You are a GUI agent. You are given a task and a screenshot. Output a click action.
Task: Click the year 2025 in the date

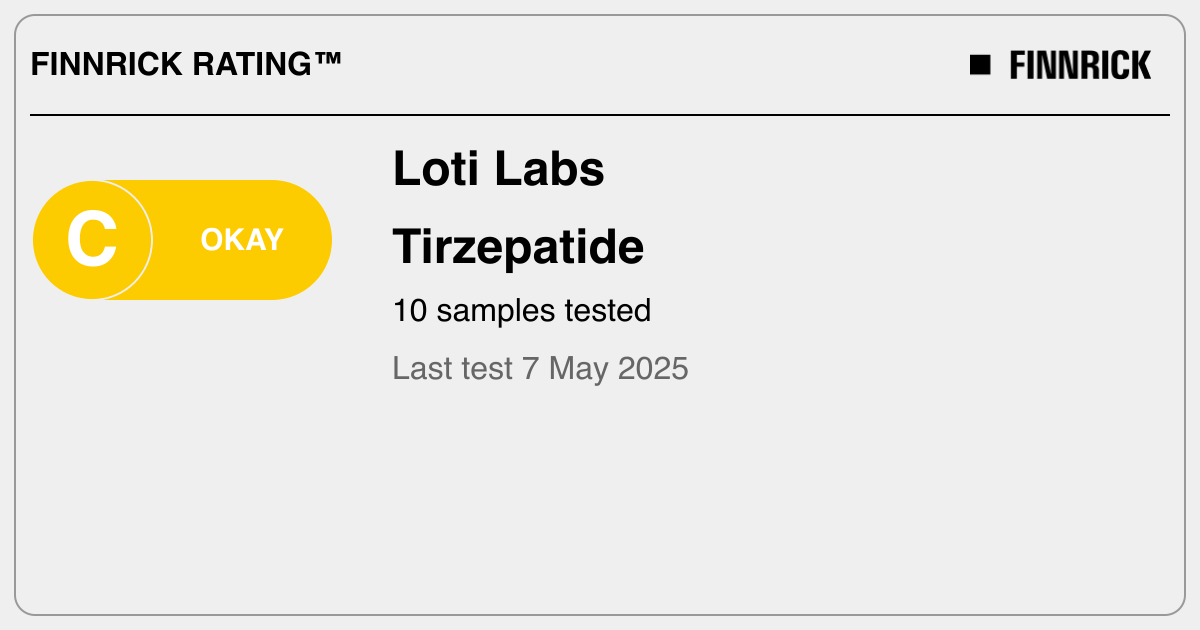(x=653, y=368)
